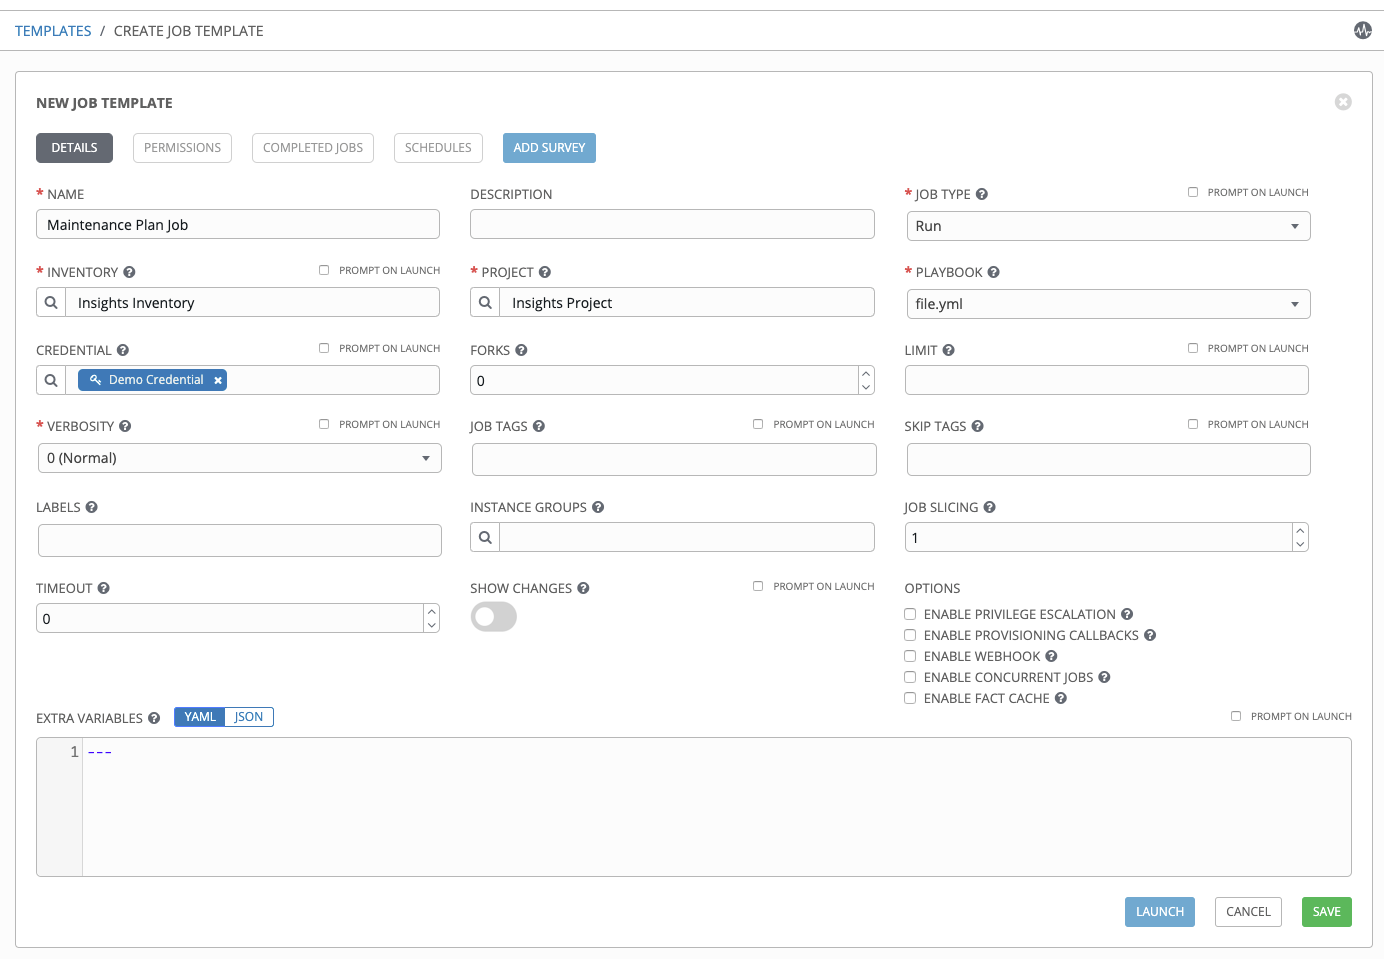Screen dimensions: 1384x959
Task: Switch extra variables to YAML
Action: click(200, 717)
